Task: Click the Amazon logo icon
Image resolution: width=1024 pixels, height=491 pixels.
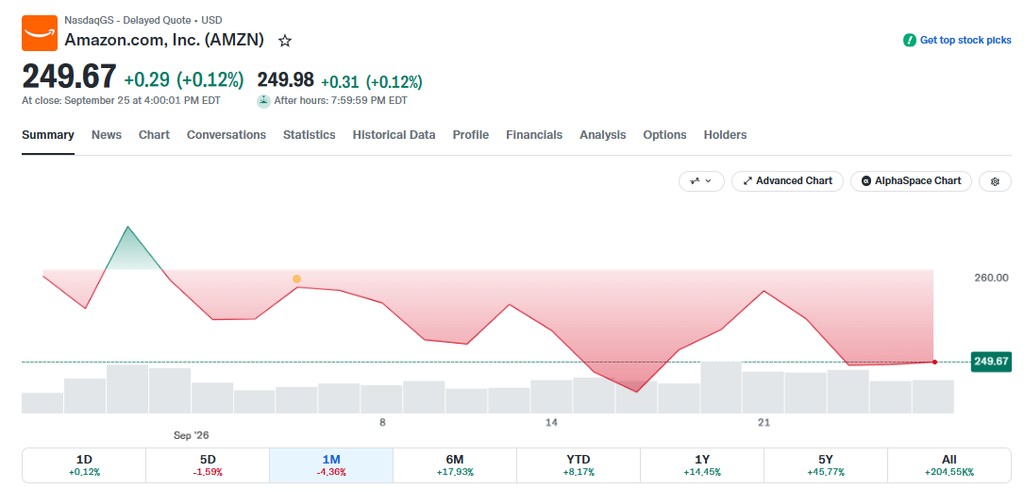Action: pos(40,33)
